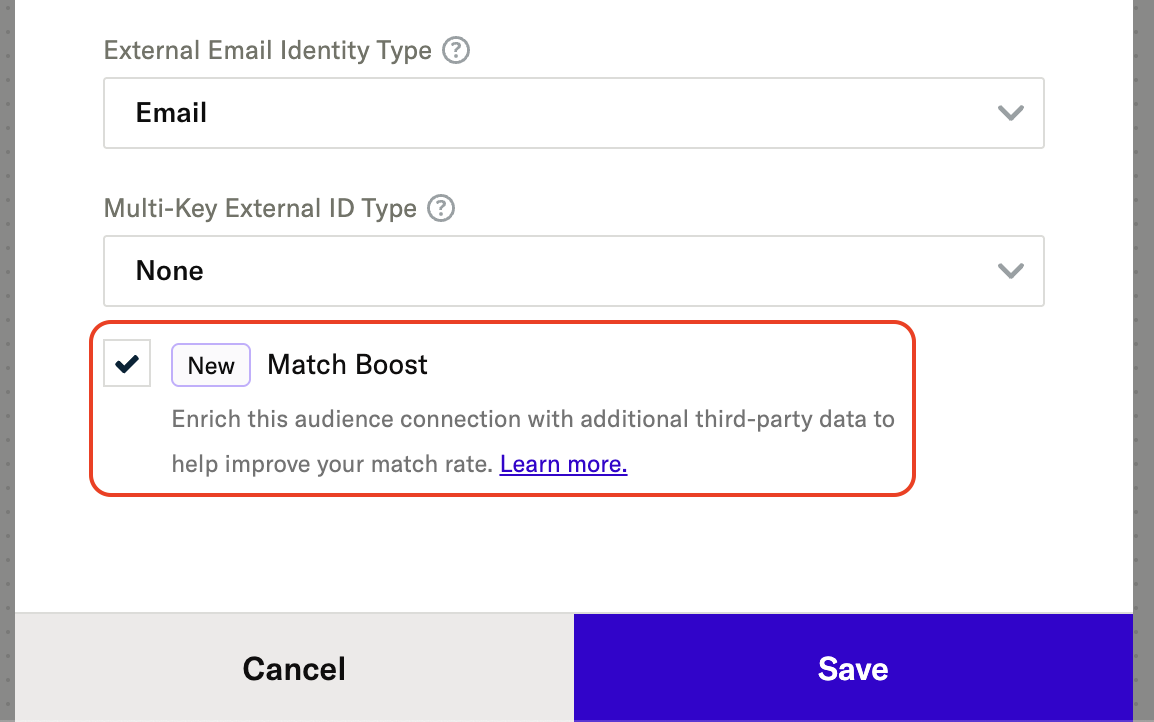Click the dimmed backdrop left of the dialog

(7, 300)
